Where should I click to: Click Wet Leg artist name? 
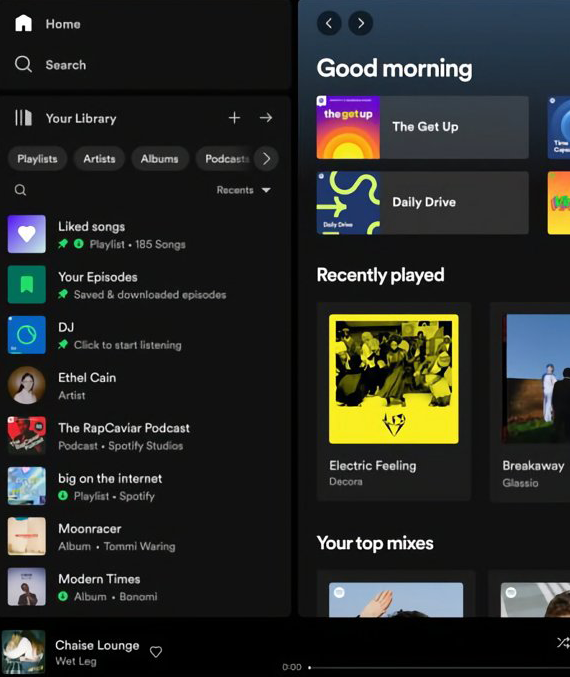point(76,661)
